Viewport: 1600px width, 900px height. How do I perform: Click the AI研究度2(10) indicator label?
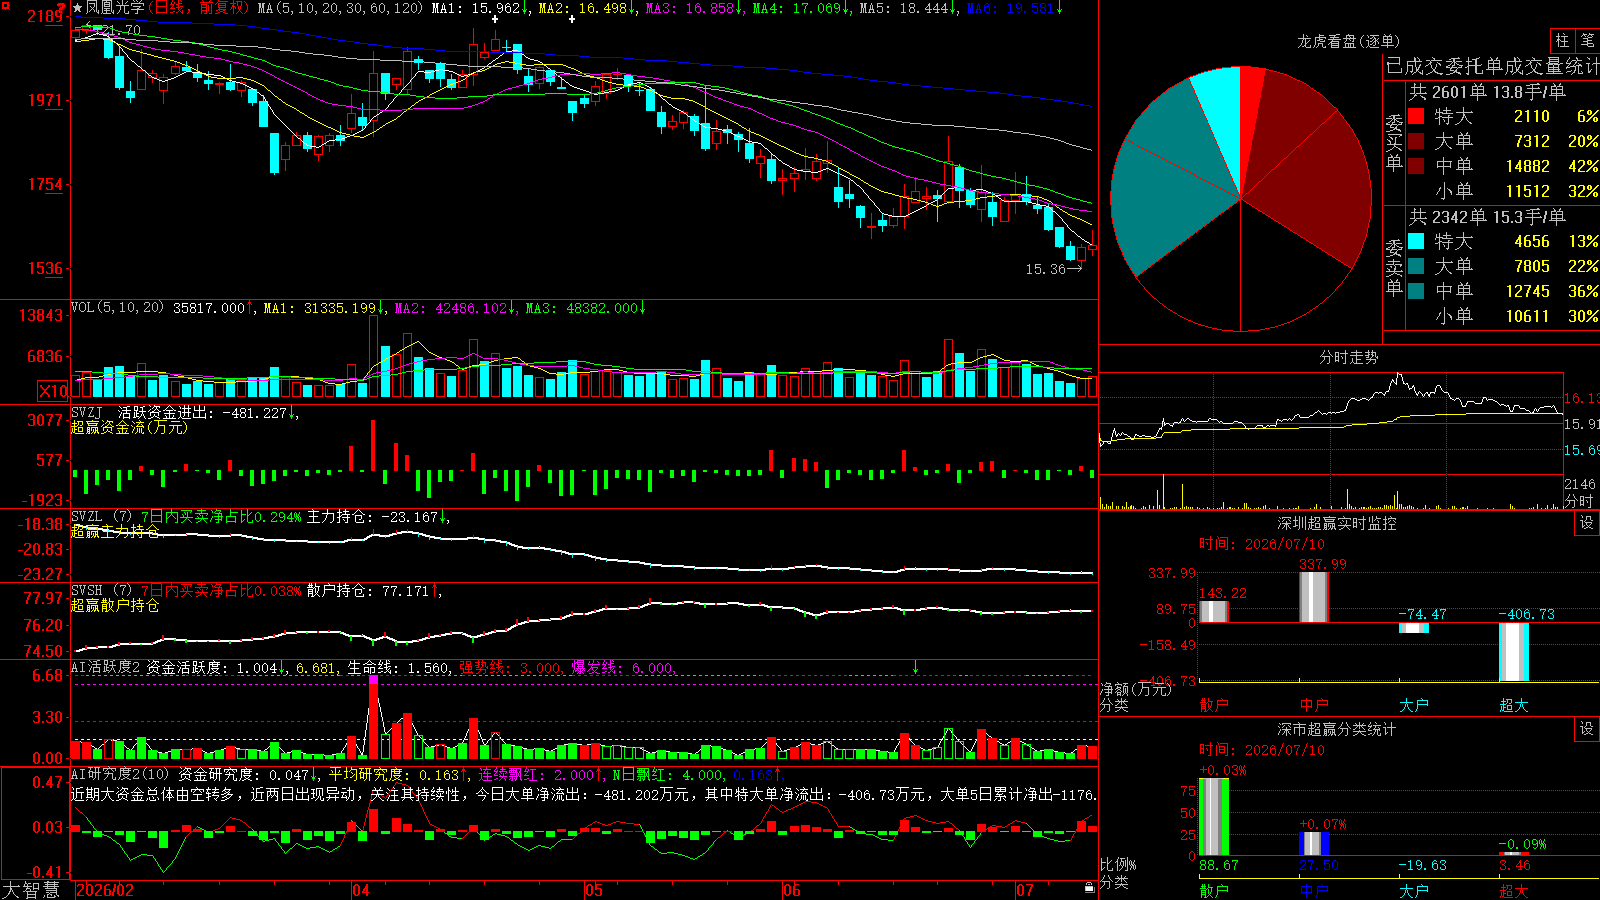121,774
